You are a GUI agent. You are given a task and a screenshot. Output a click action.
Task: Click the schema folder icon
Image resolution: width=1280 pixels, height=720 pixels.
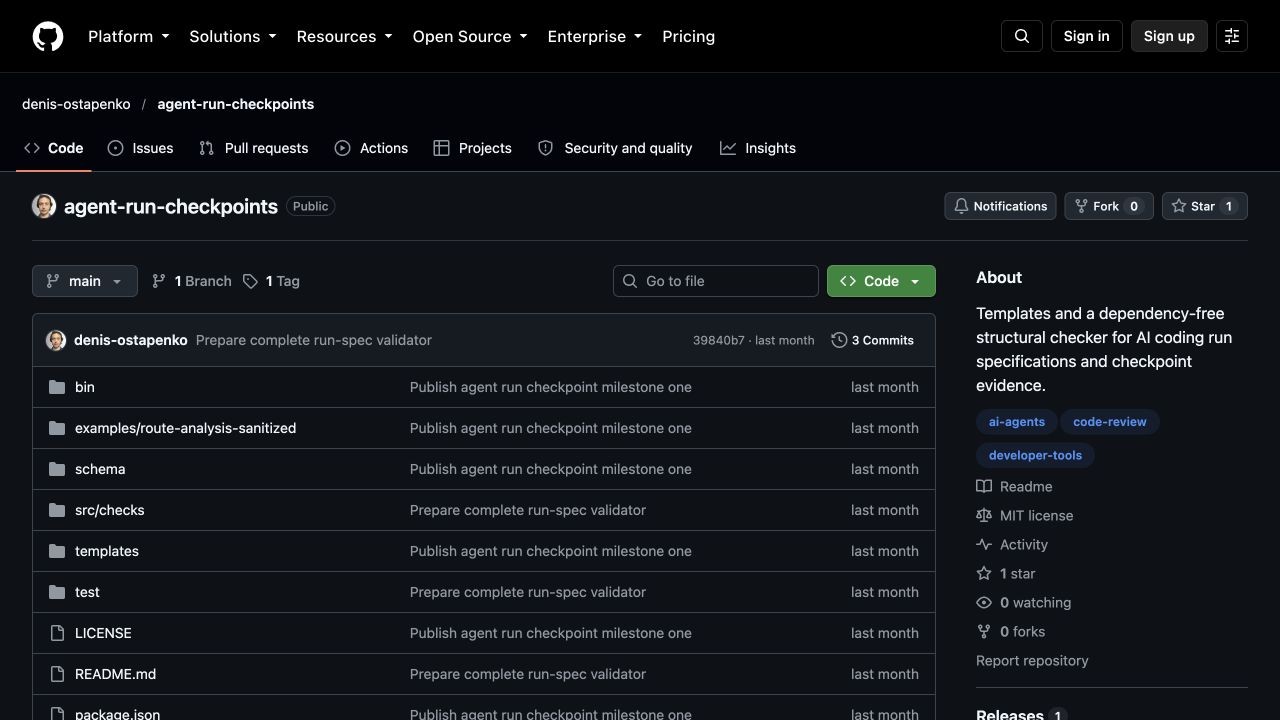[57, 469]
